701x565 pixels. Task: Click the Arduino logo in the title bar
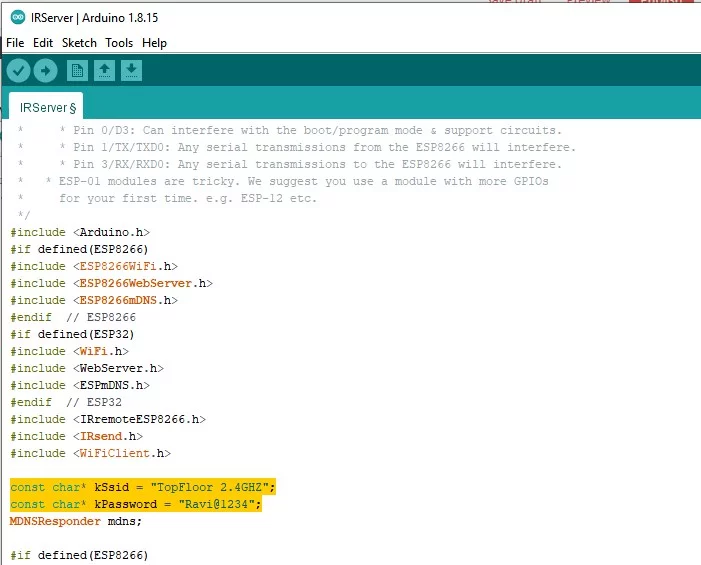point(18,17)
